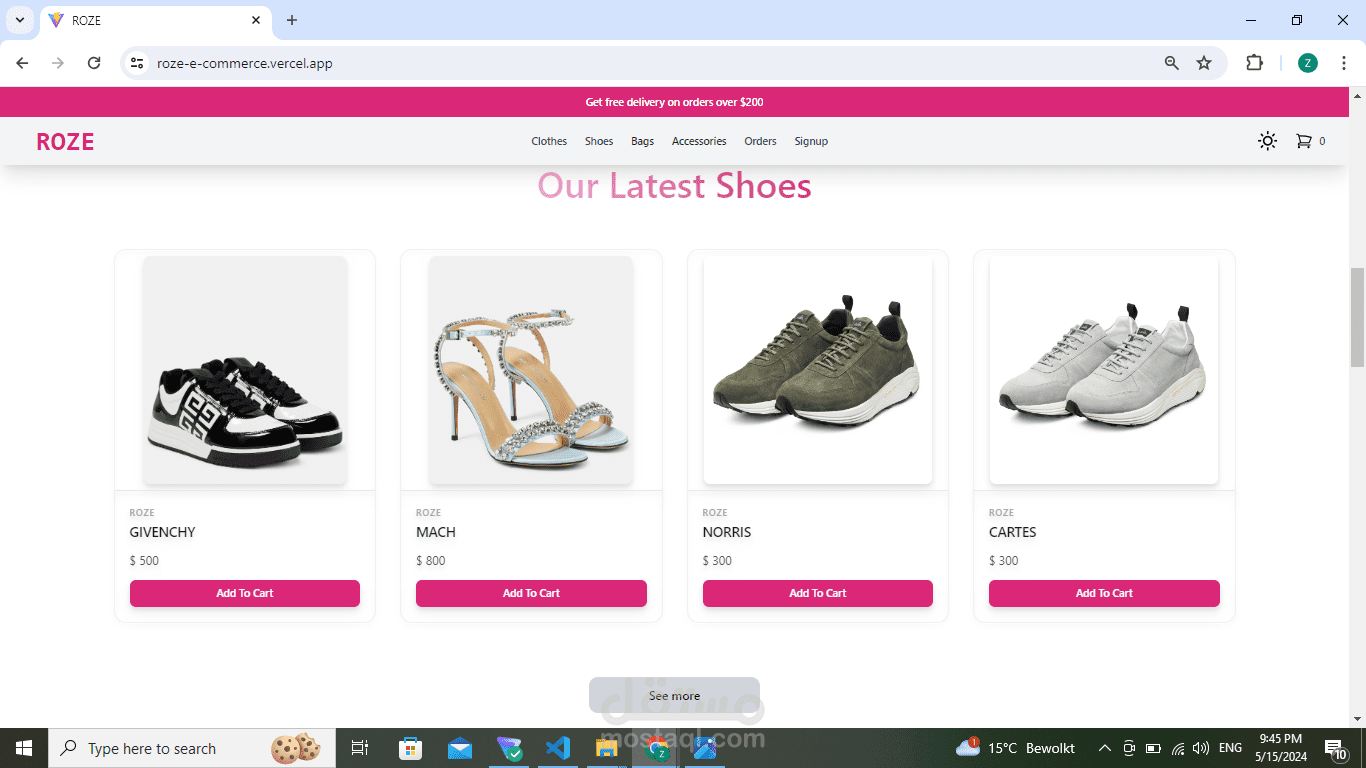This screenshot has width=1366, height=768.
Task: Add the NORRIS sneakers to cart
Action: [x=818, y=593]
